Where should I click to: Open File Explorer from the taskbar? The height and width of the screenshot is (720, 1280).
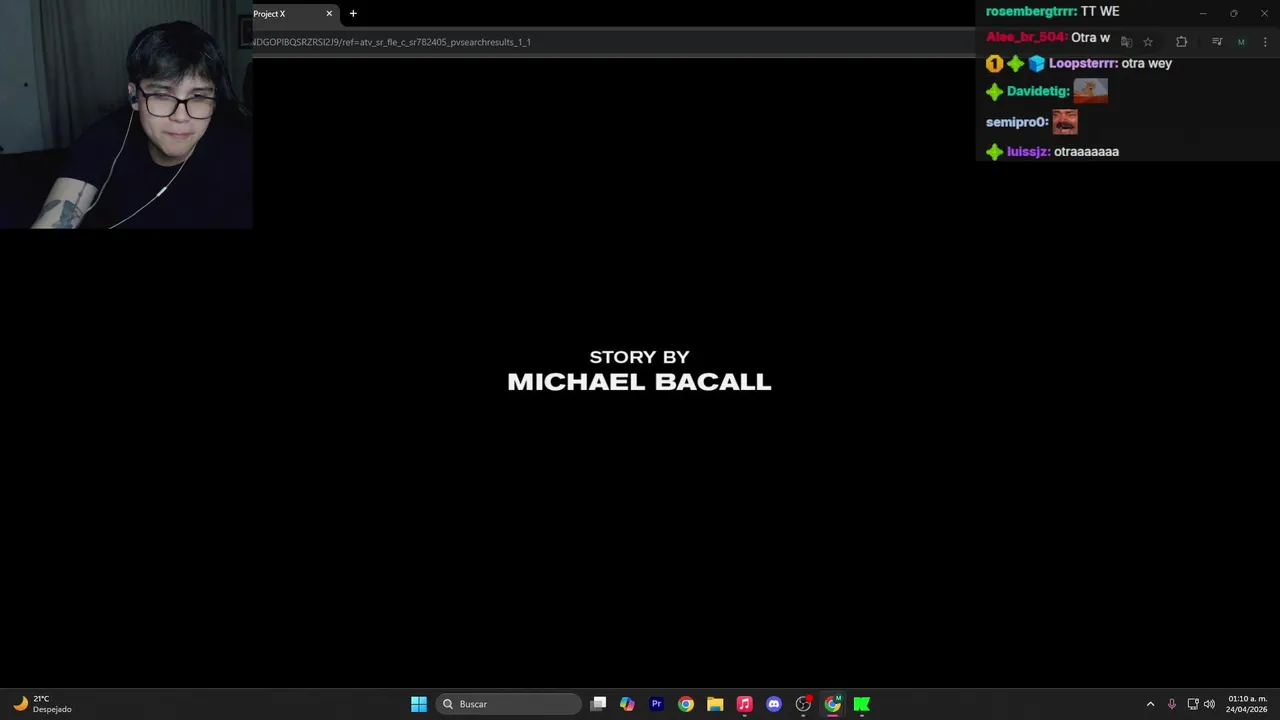(715, 704)
